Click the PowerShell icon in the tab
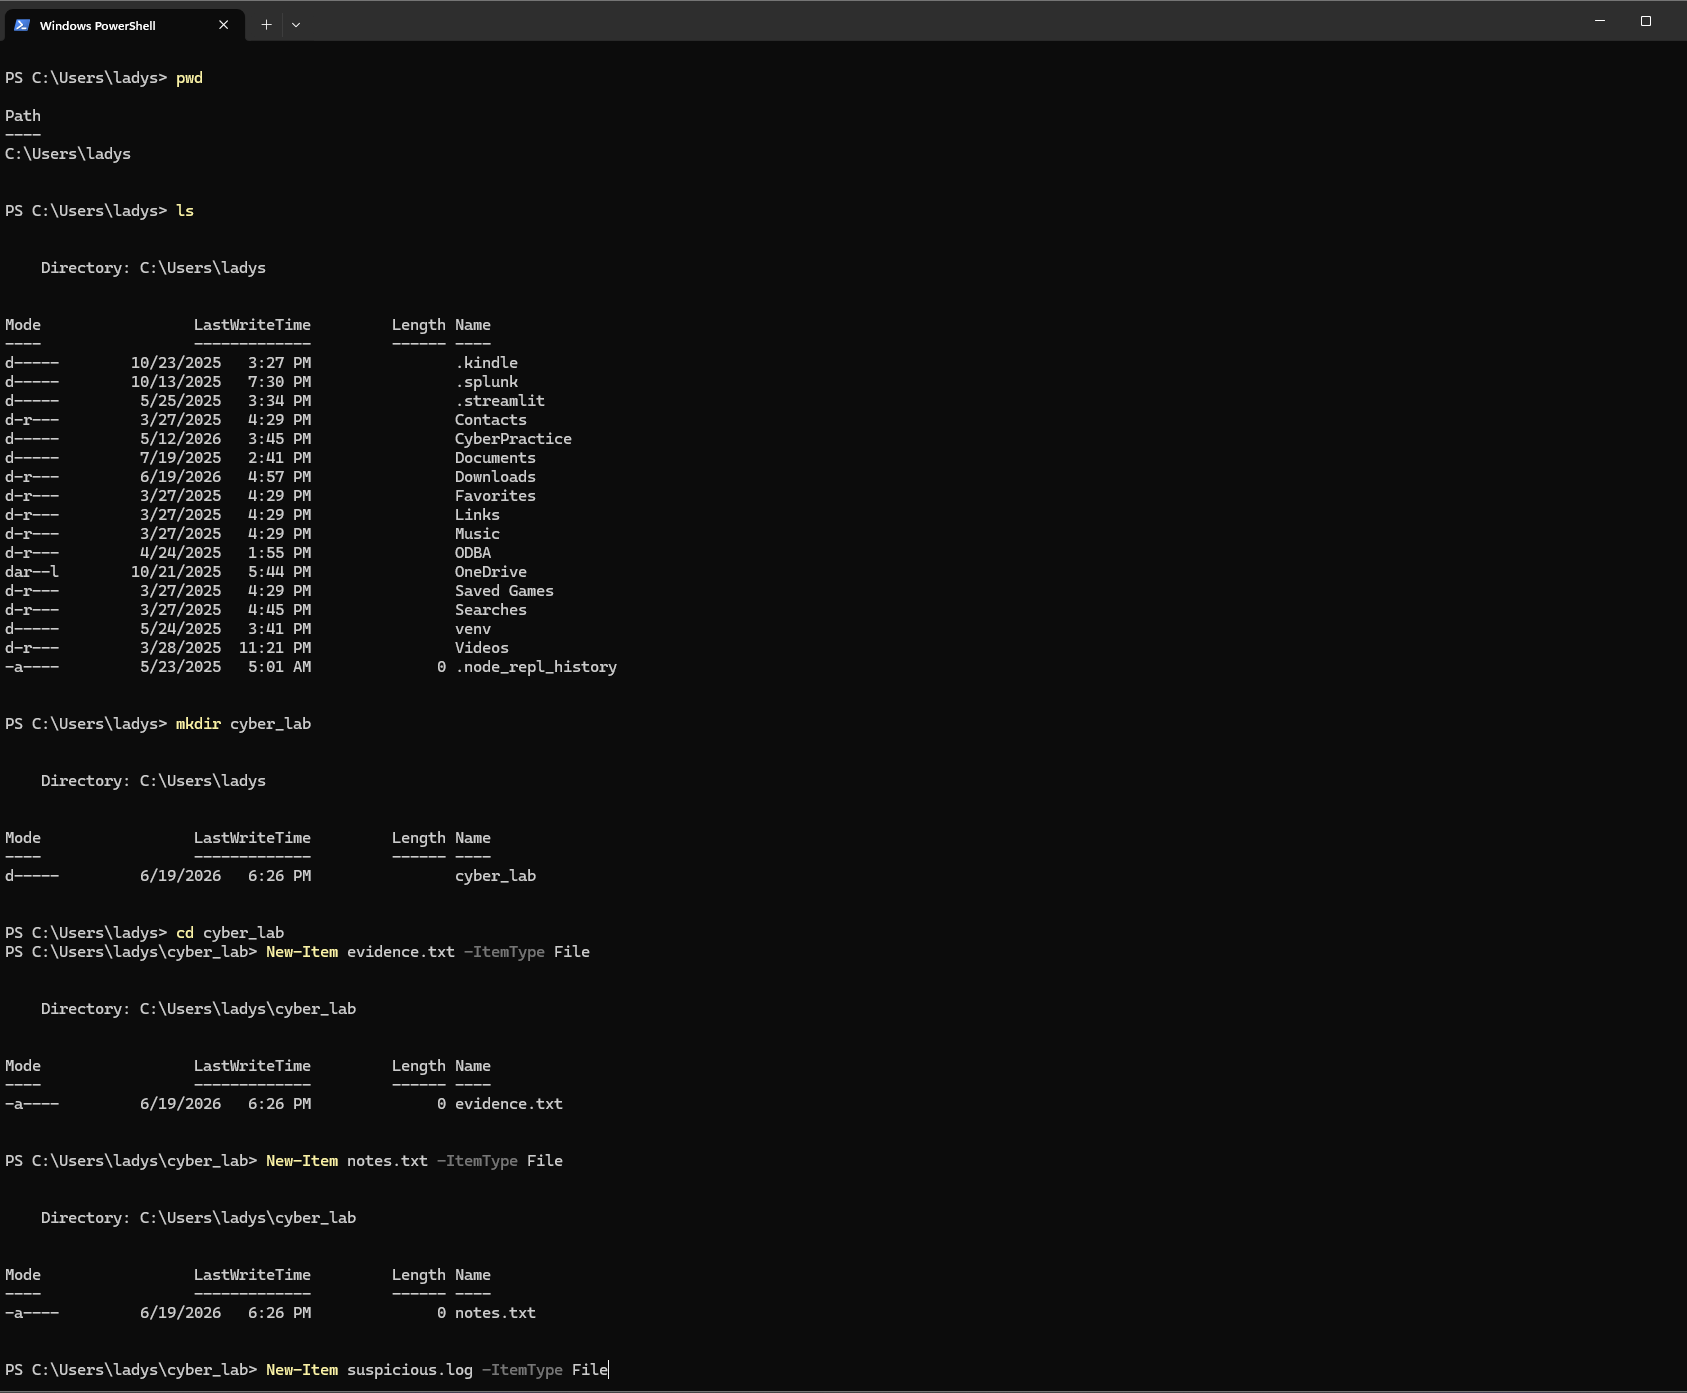Screen dimensions: 1687x1393 [x=22, y=25]
